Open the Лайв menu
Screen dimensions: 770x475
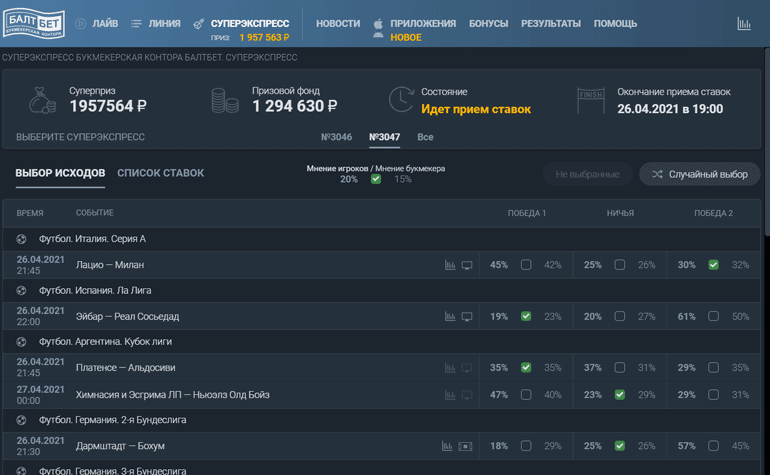click(105, 24)
